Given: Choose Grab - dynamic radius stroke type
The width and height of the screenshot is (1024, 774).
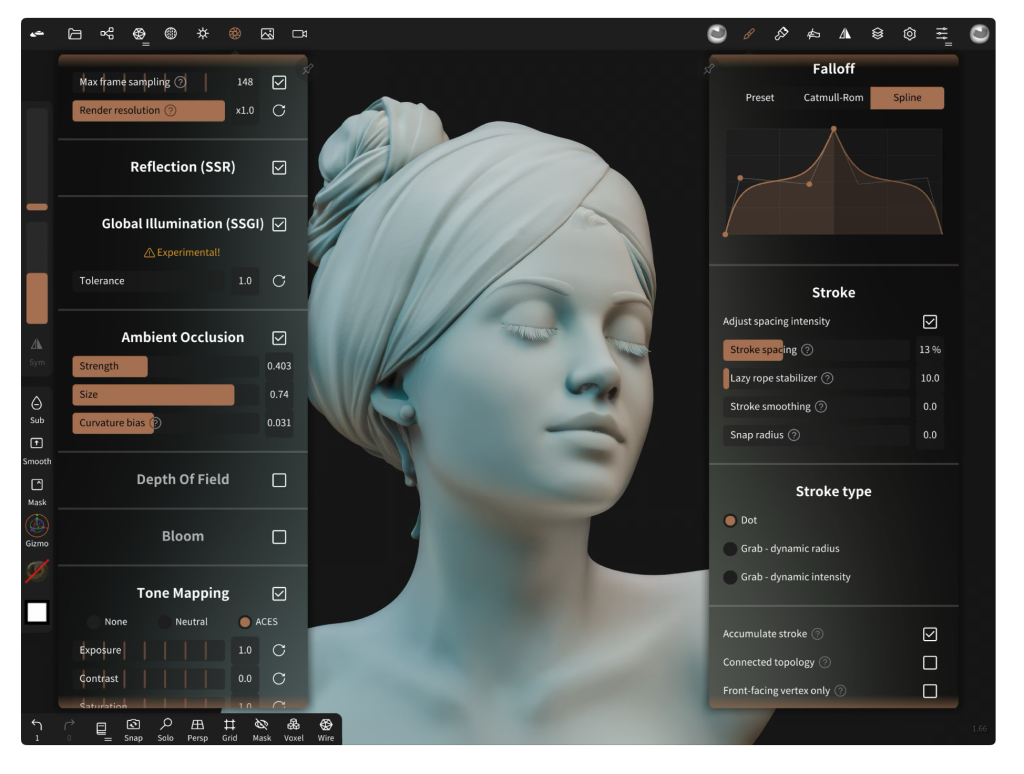Looking at the screenshot, I should click(x=730, y=549).
